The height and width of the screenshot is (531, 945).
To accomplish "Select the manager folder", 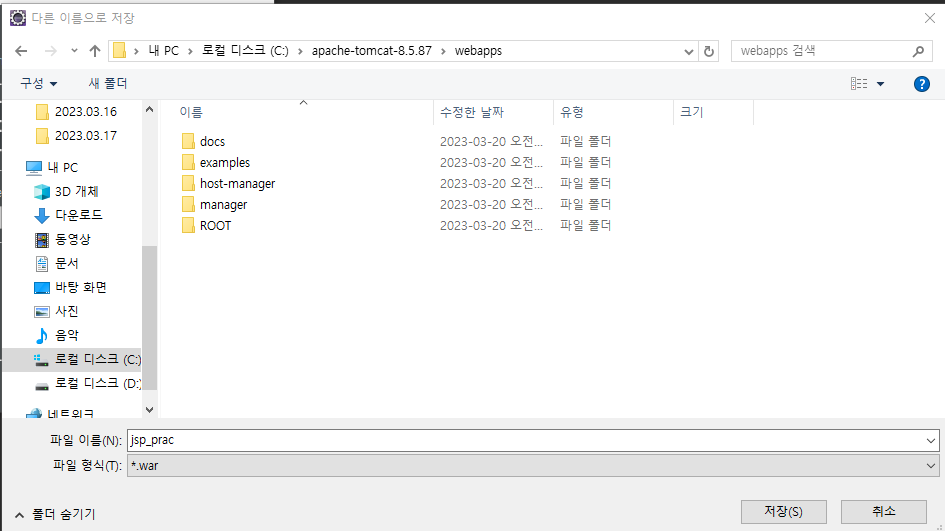I will [224, 205].
